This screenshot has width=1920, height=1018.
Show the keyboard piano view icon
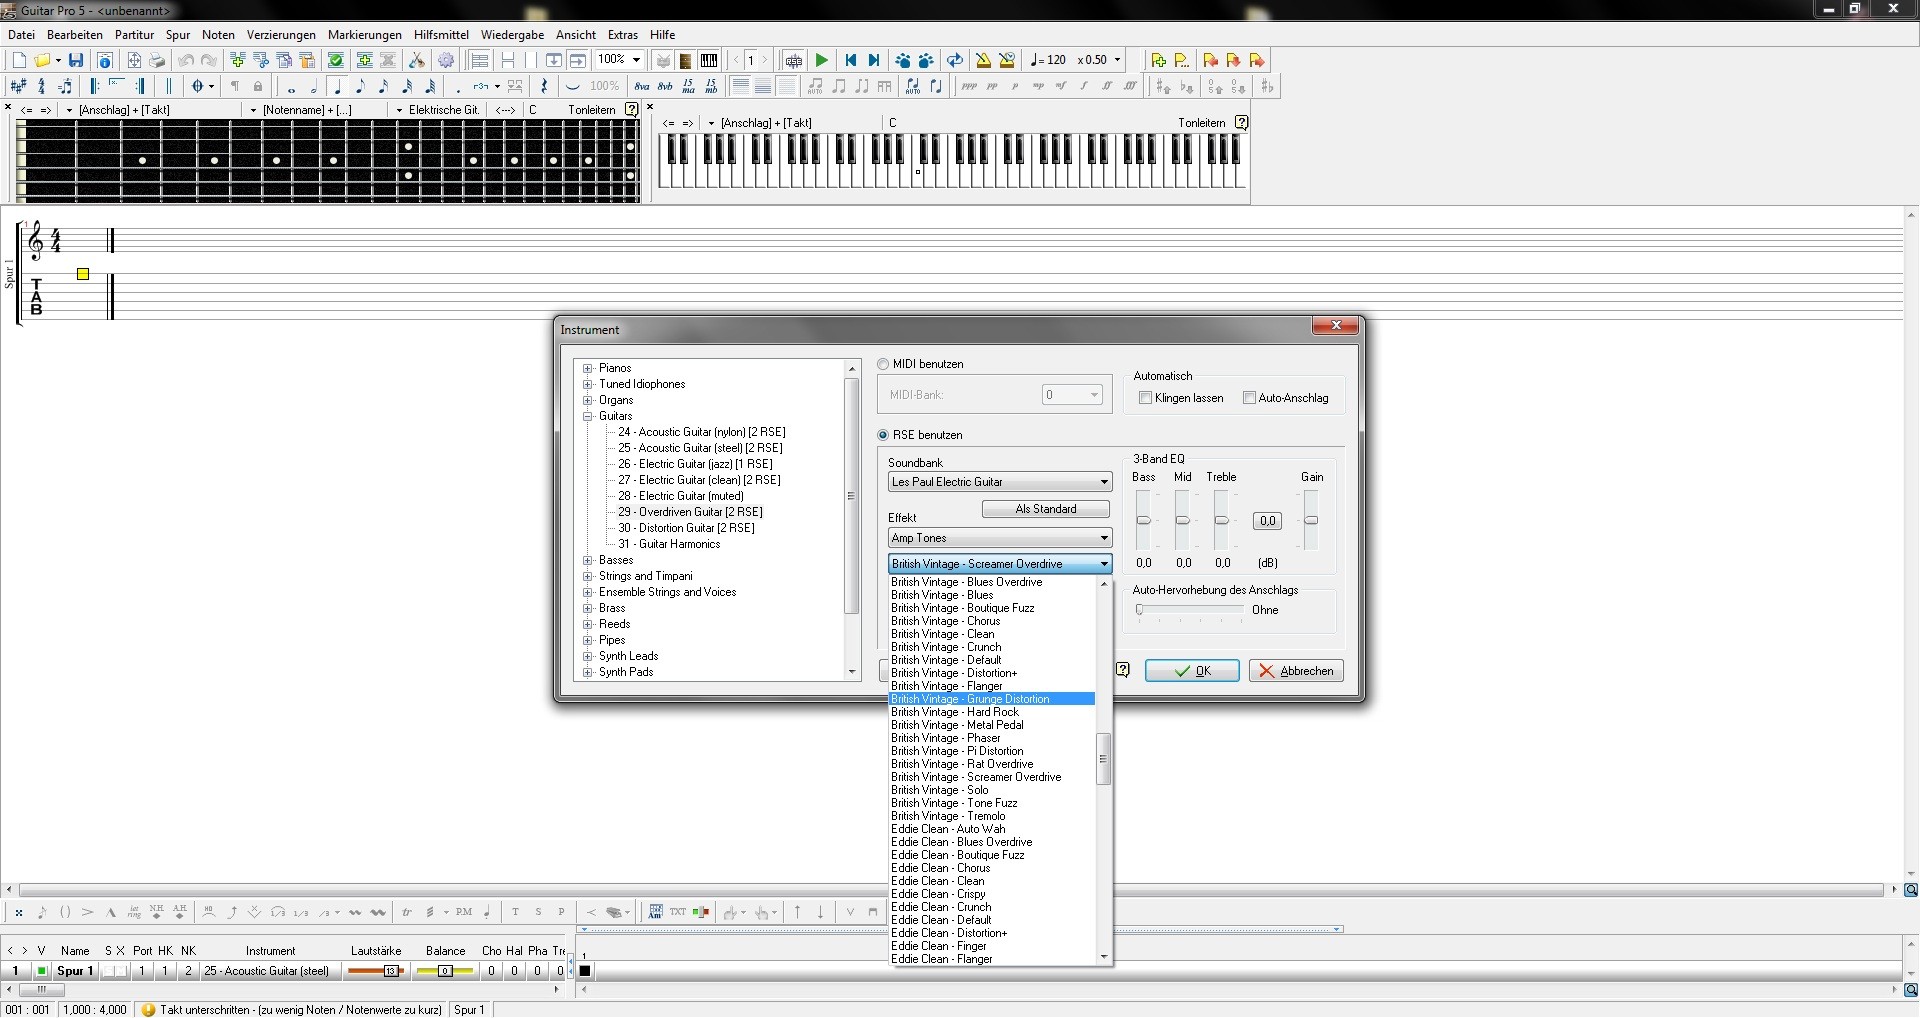pyautogui.click(x=709, y=61)
